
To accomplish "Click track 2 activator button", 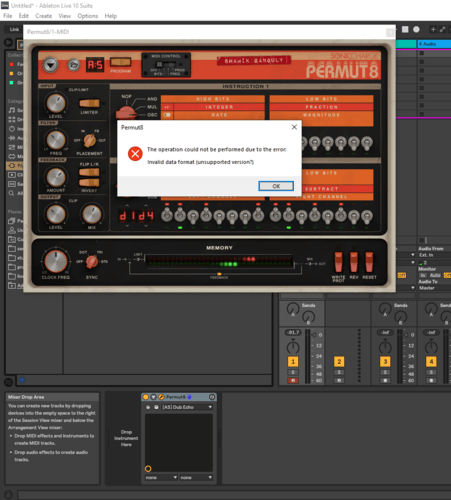I will (x=339, y=362).
